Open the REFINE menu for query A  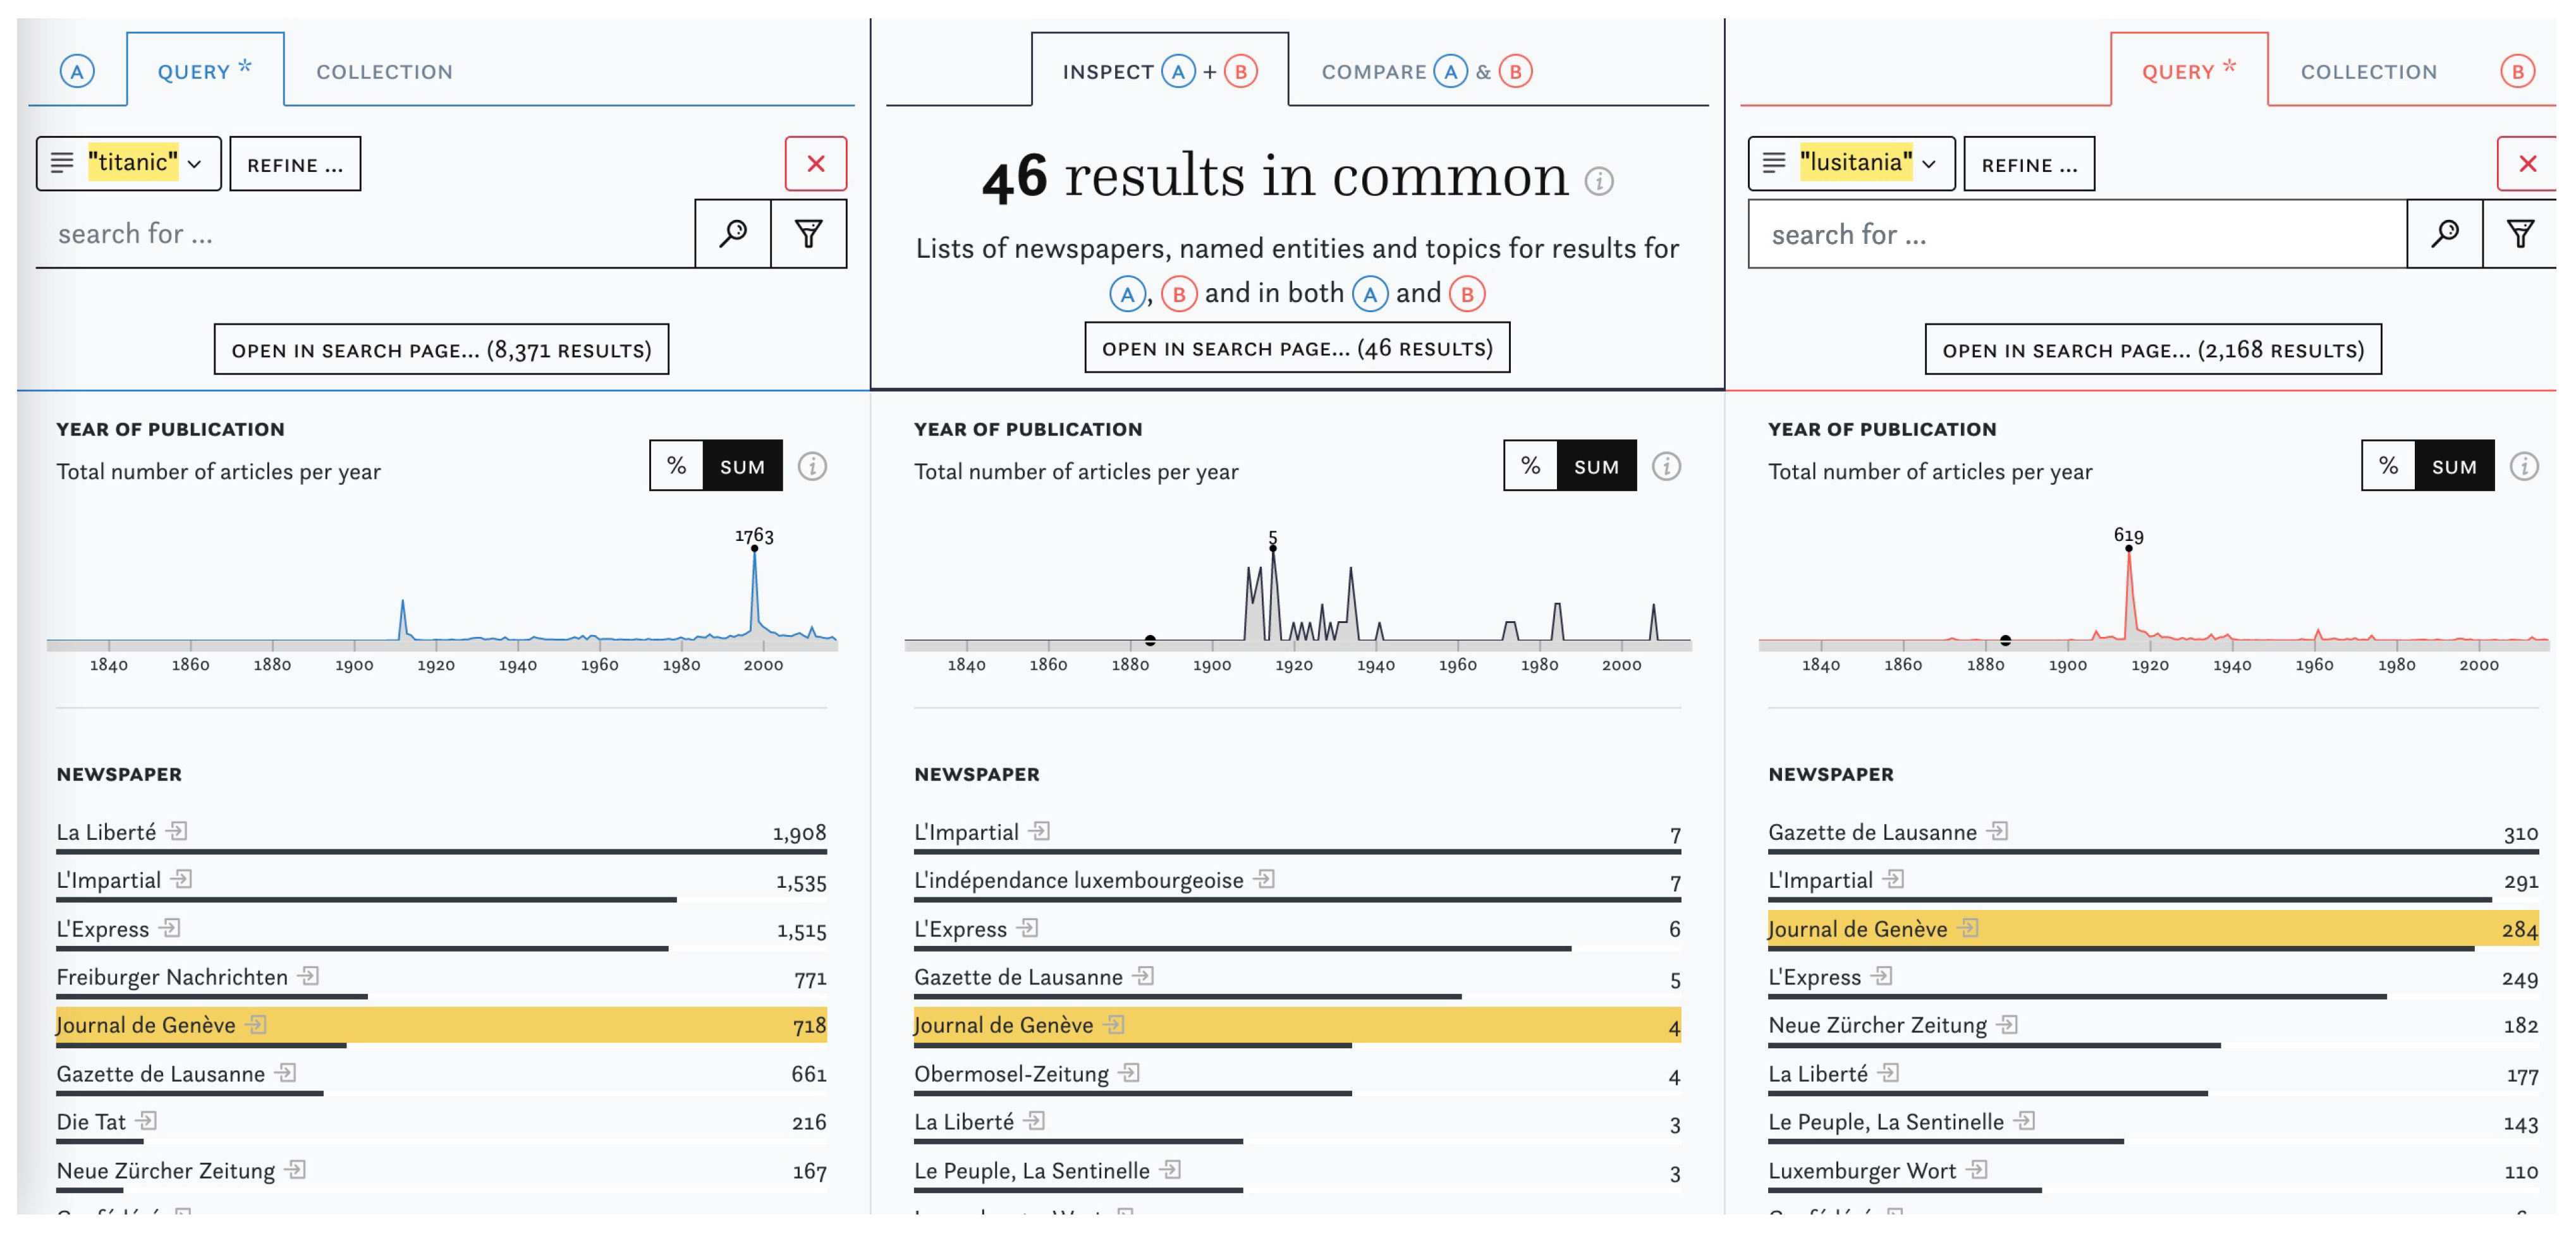pos(295,164)
